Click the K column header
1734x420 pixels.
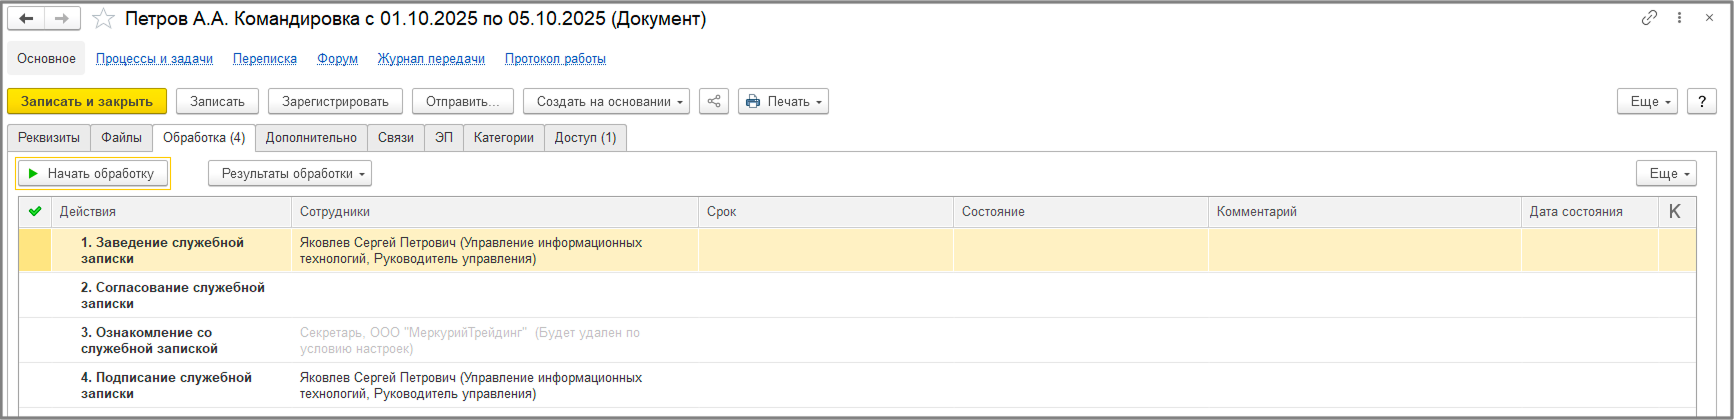[1675, 211]
